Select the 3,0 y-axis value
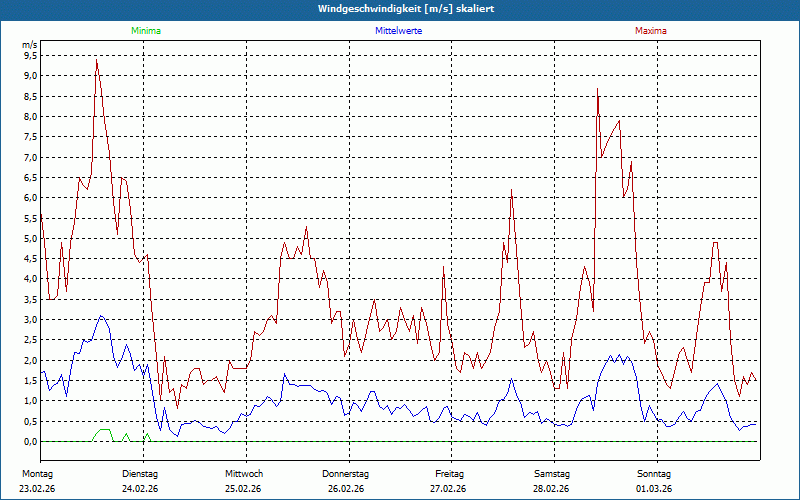The width and height of the screenshot is (800, 500). [x=31, y=319]
